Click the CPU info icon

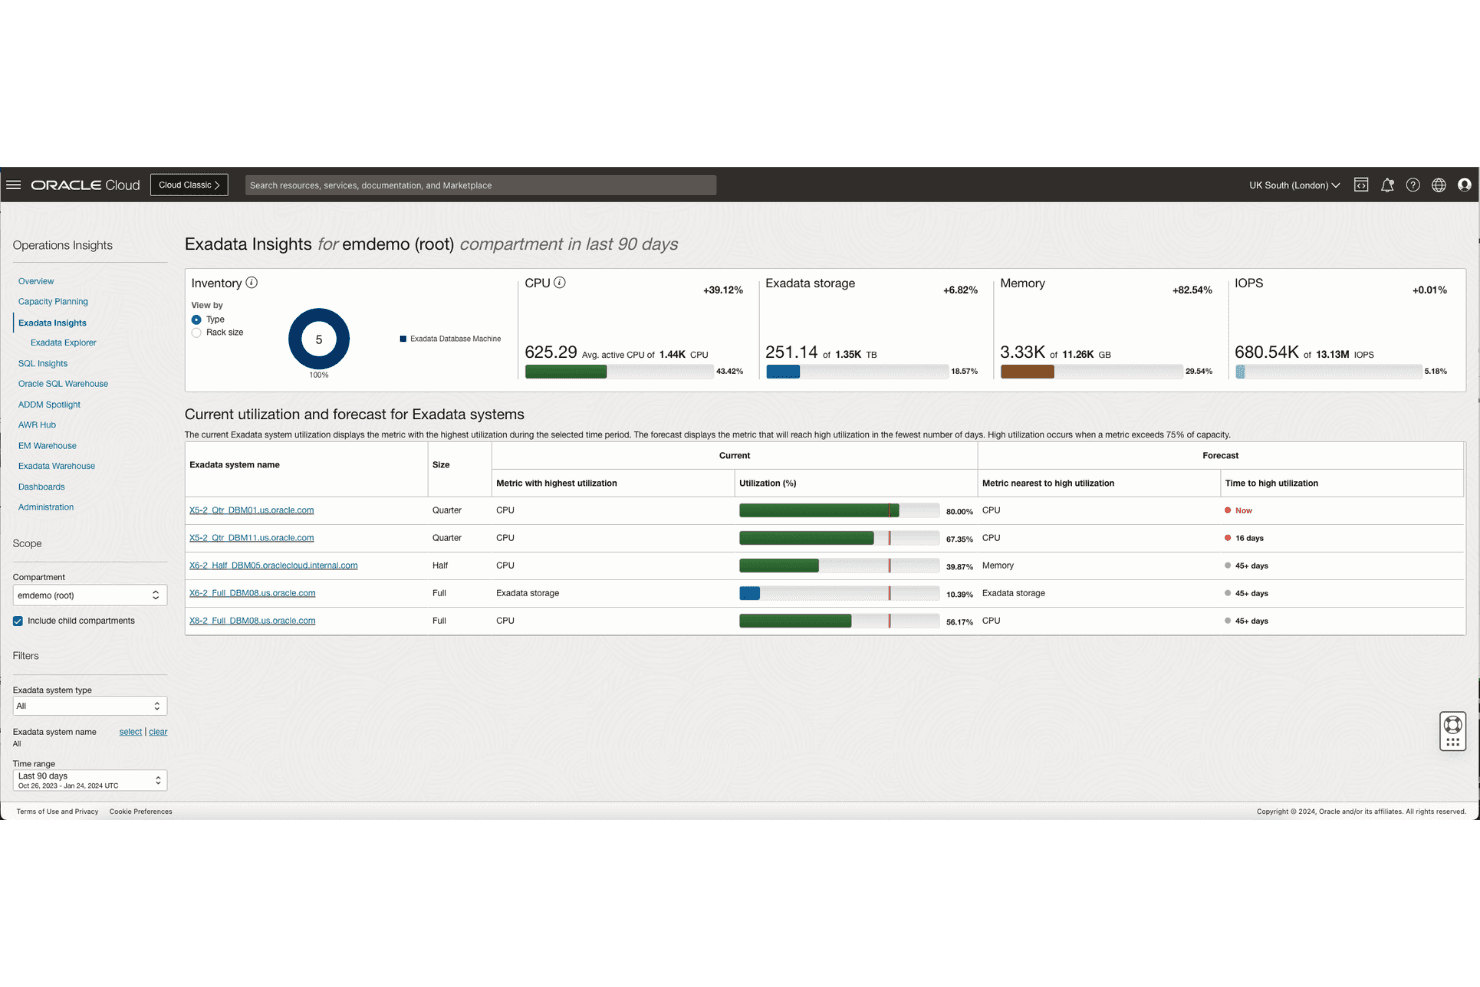click(560, 283)
